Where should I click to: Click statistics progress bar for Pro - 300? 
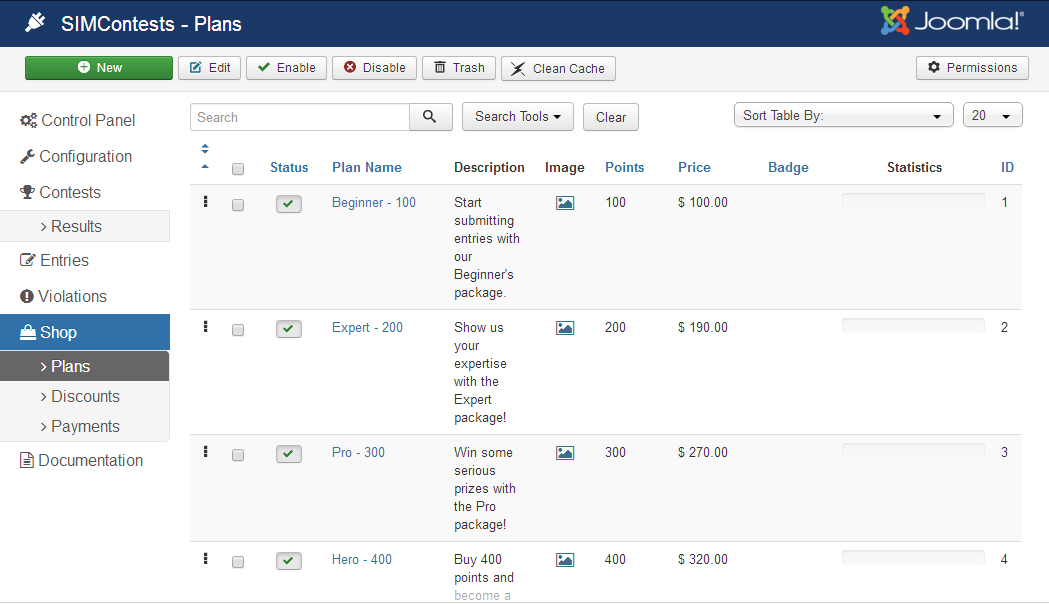tap(913, 450)
